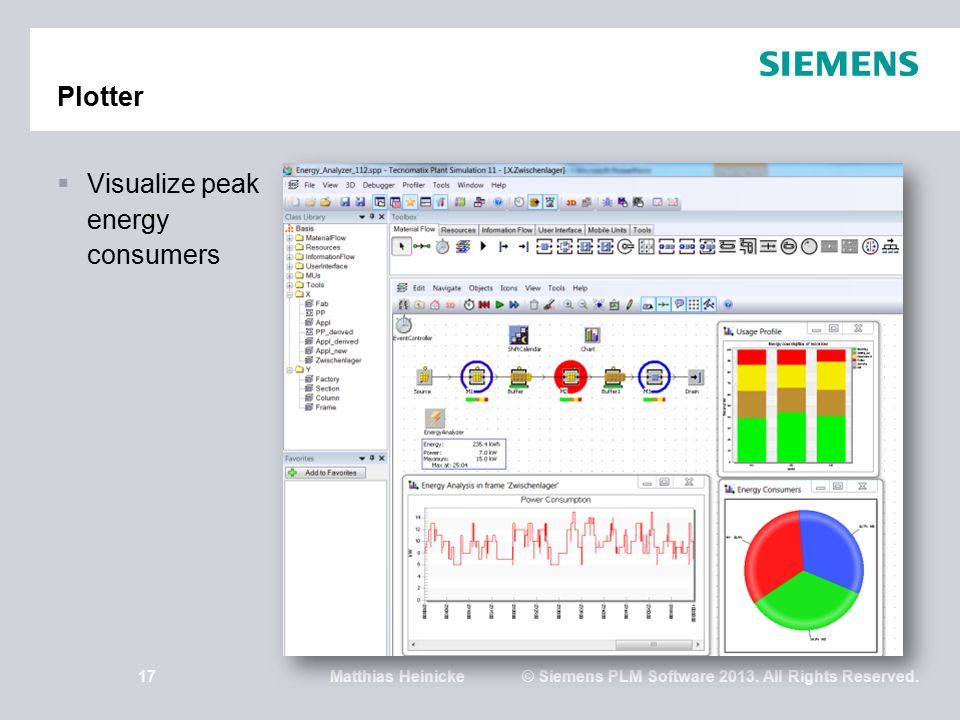This screenshot has width=960, height=720.
Task: Expand the Resources folder in Class Library
Action: (x=290, y=247)
